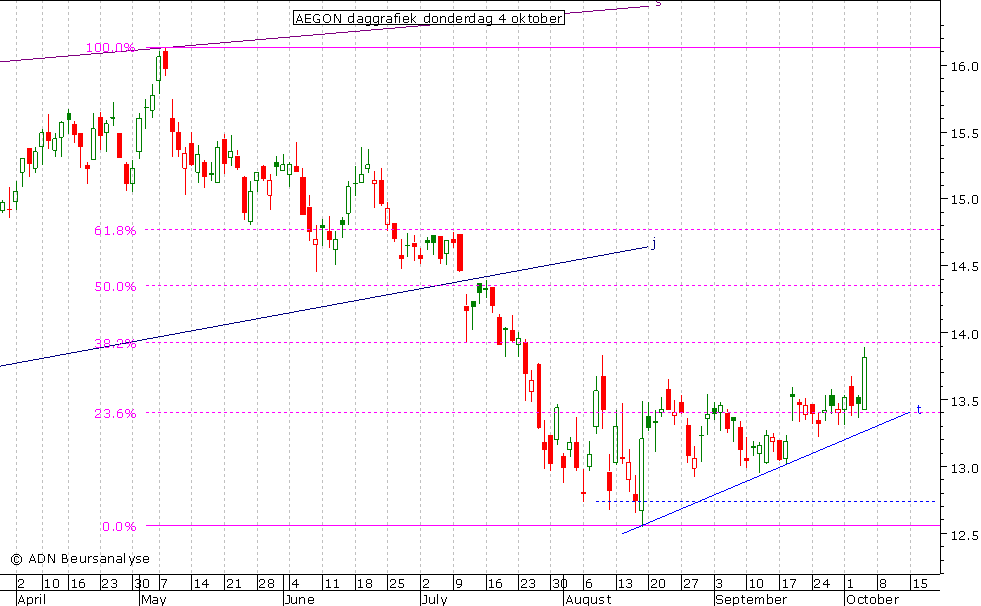
Task: Click the 38.2% retracement label
Action: point(115,343)
